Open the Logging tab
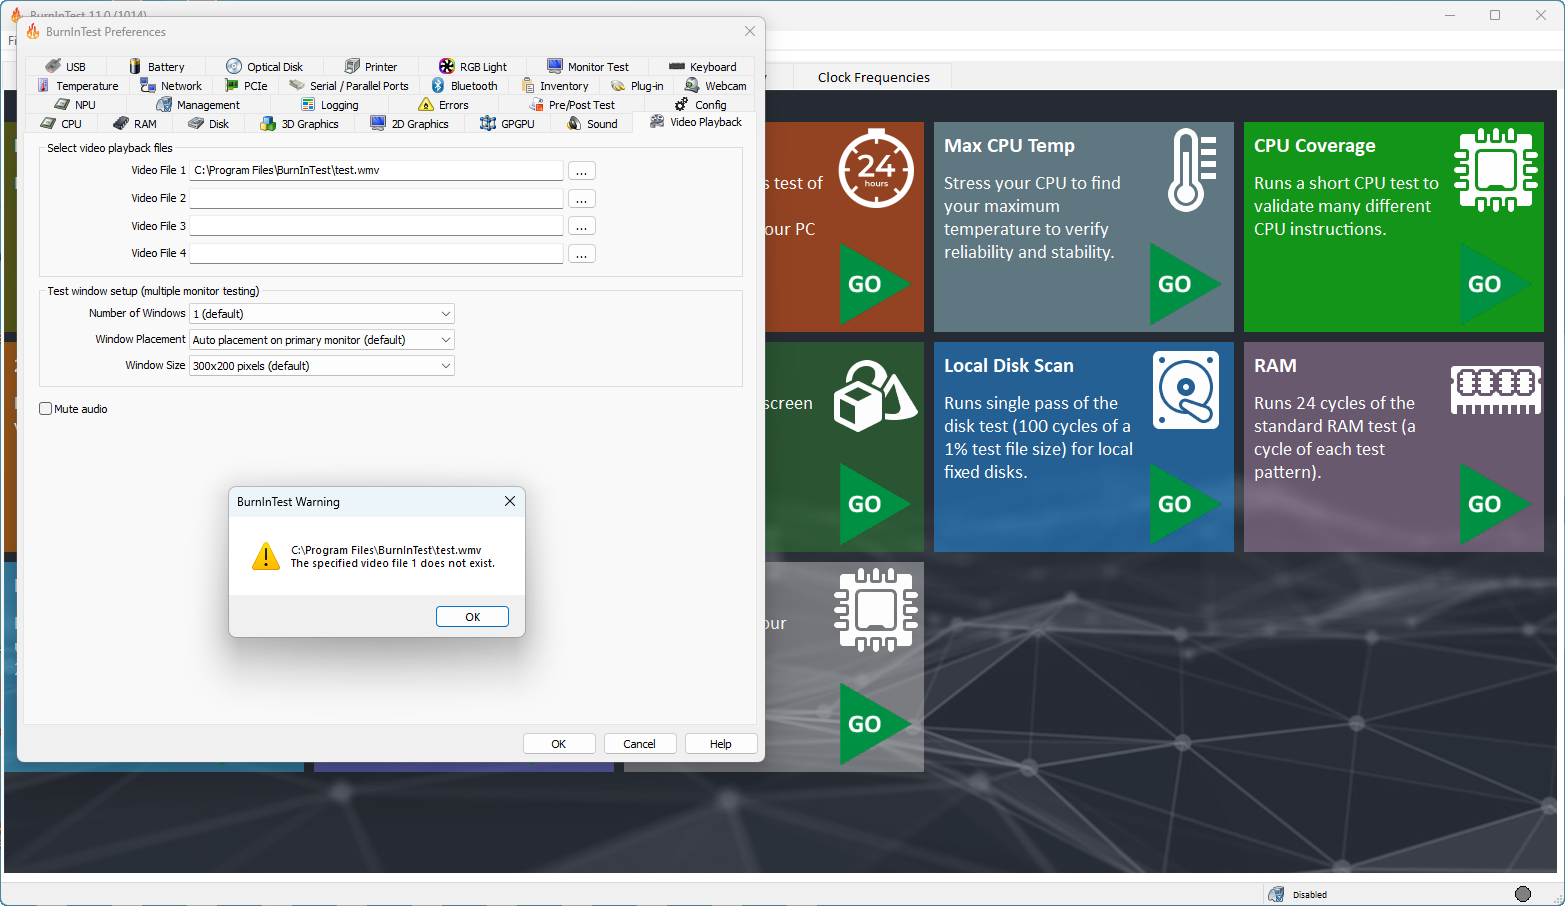Screen dimensions: 1565x906 [x=330, y=105]
